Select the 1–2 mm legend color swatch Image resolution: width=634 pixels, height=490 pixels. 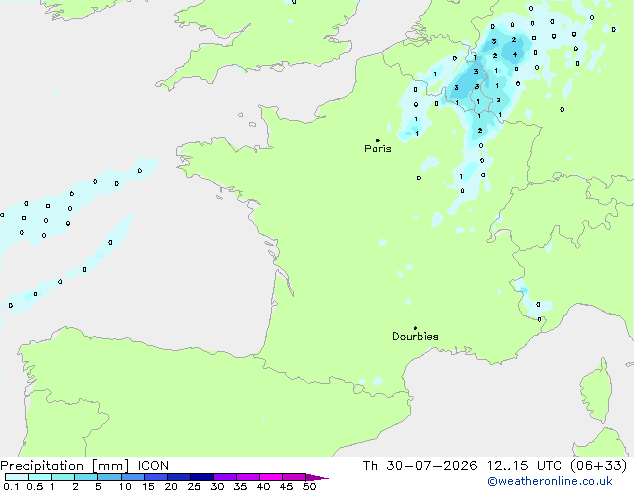point(63,477)
